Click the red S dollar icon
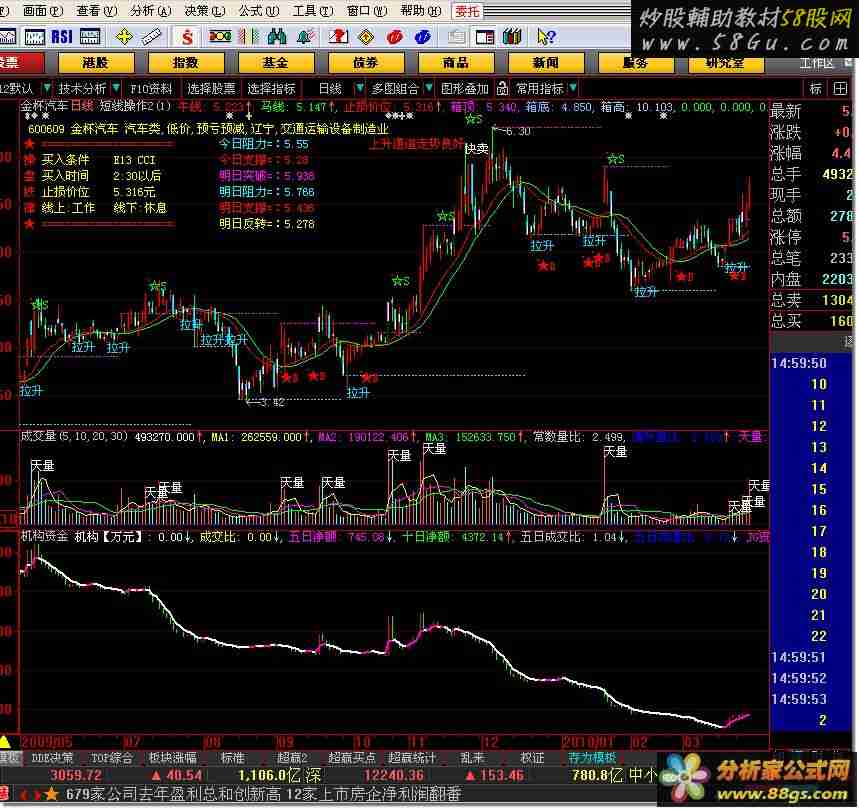This screenshot has height=809, width=859. 187,37
